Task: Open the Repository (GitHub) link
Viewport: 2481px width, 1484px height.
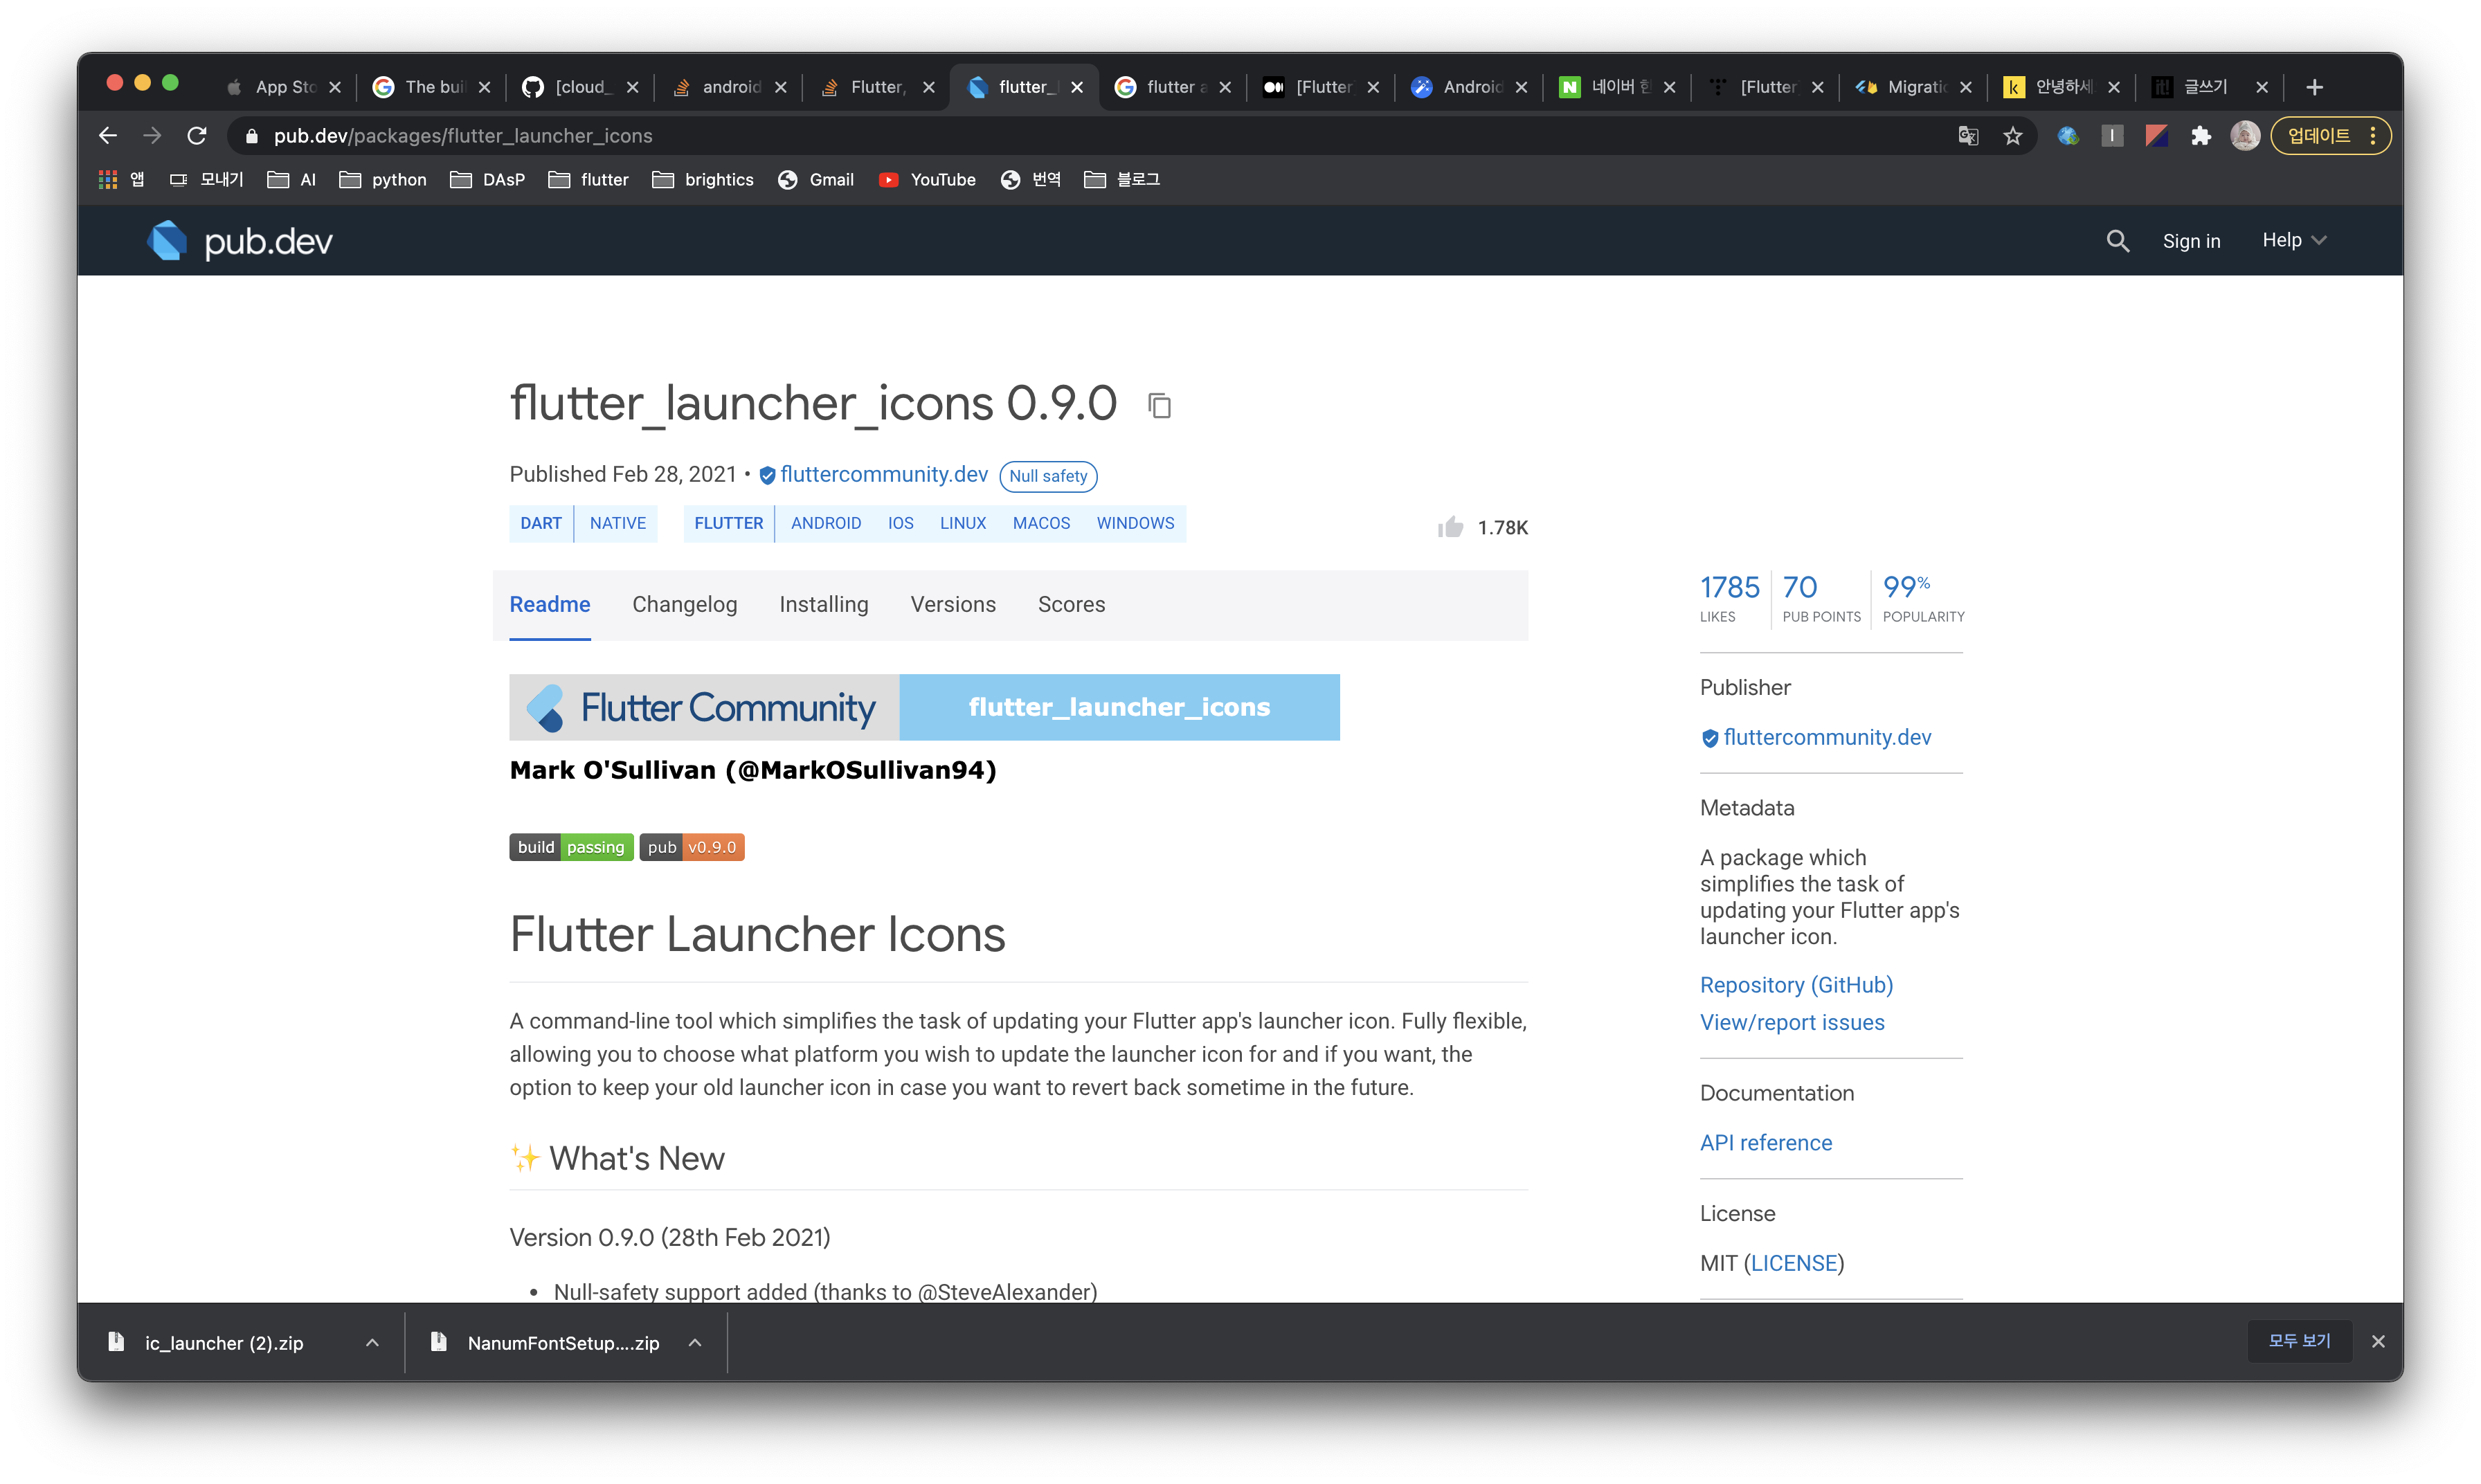Action: 1796,985
